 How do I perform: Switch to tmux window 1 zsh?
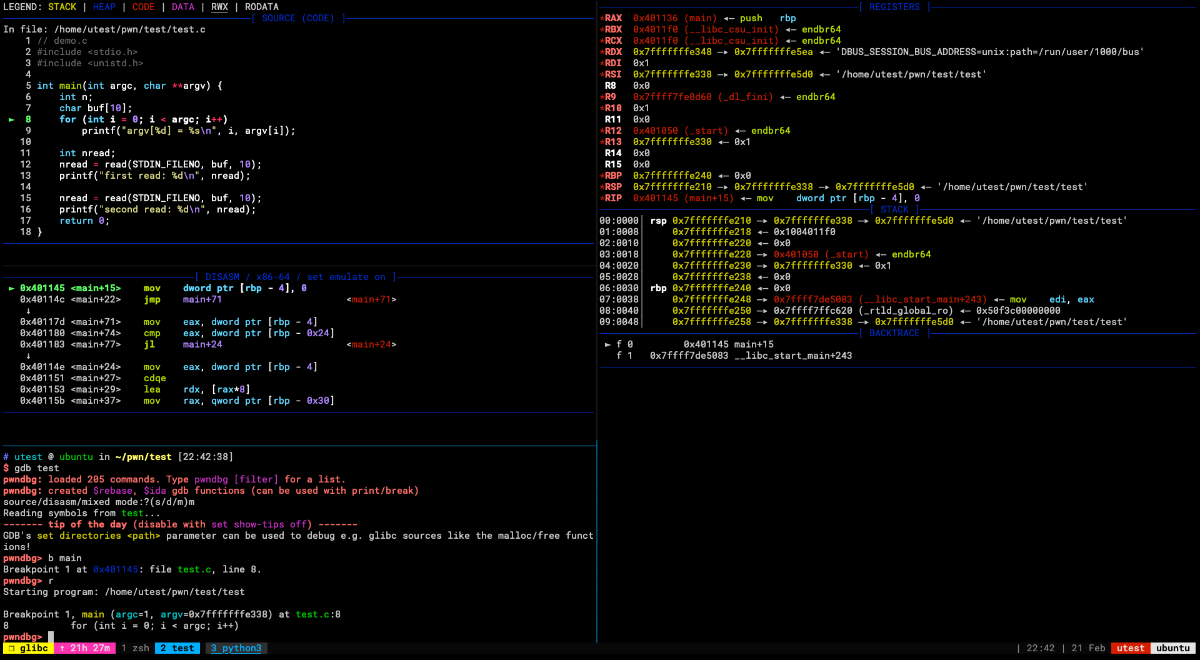click(134, 648)
